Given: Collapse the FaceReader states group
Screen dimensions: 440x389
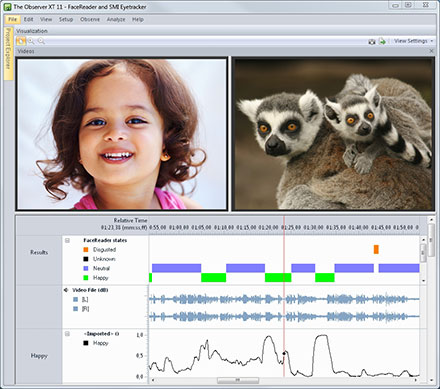Looking at the screenshot, I should tap(67, 240).
